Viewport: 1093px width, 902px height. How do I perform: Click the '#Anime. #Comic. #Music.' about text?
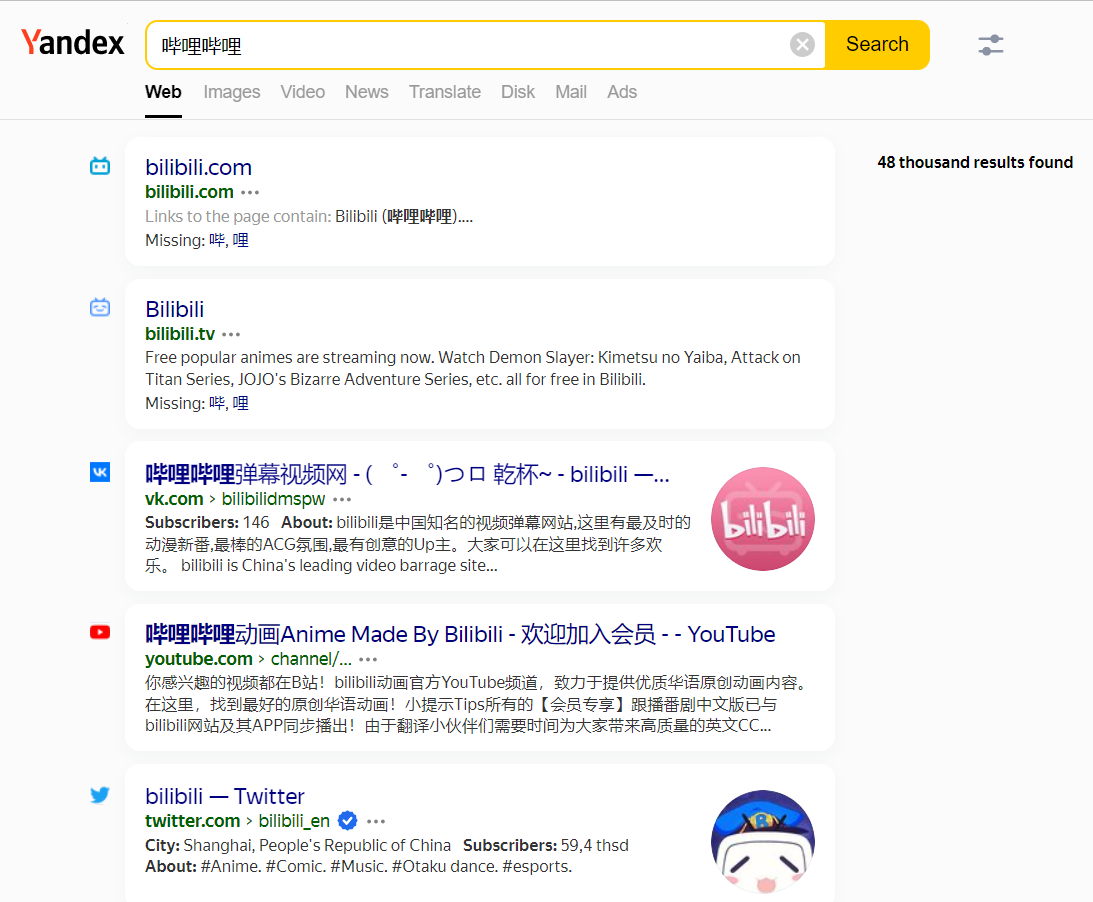click(x=358, y=866)
